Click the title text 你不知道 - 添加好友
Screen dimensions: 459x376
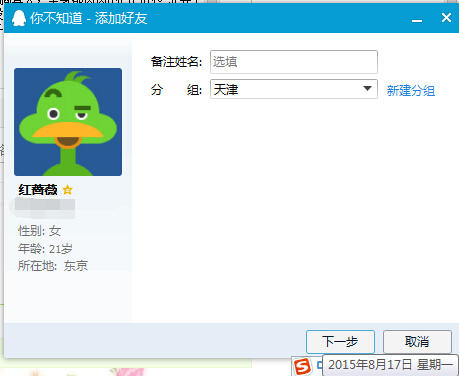point(89,18)
